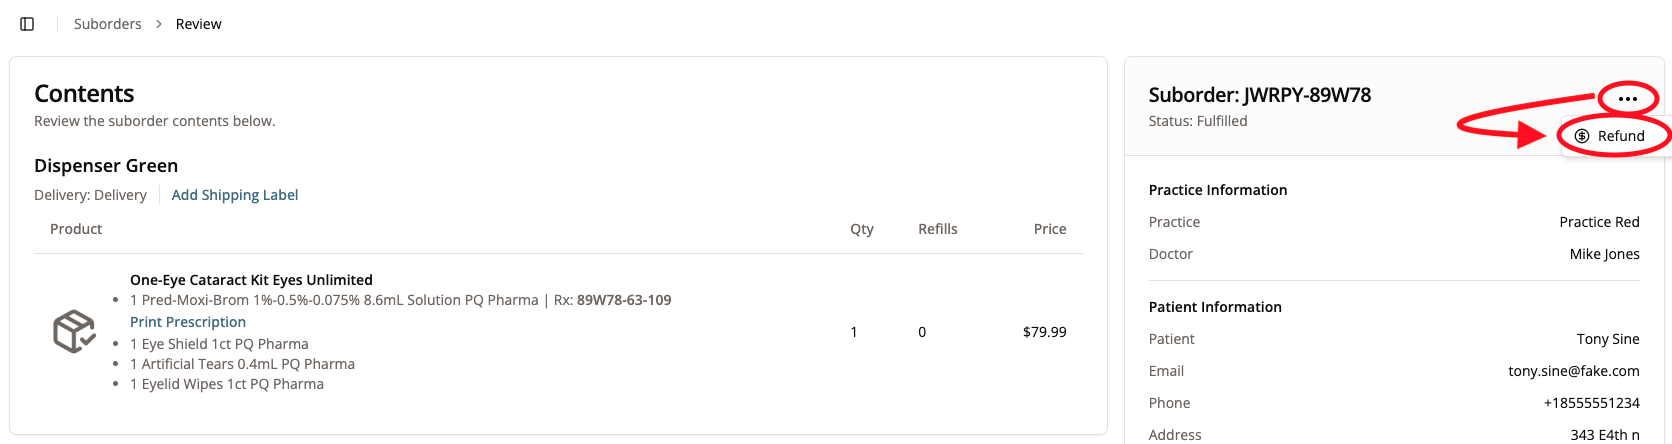Toggle the sidebar panel icon
The width and height of the screenshot is (1672, 444).
coord(27,24)
